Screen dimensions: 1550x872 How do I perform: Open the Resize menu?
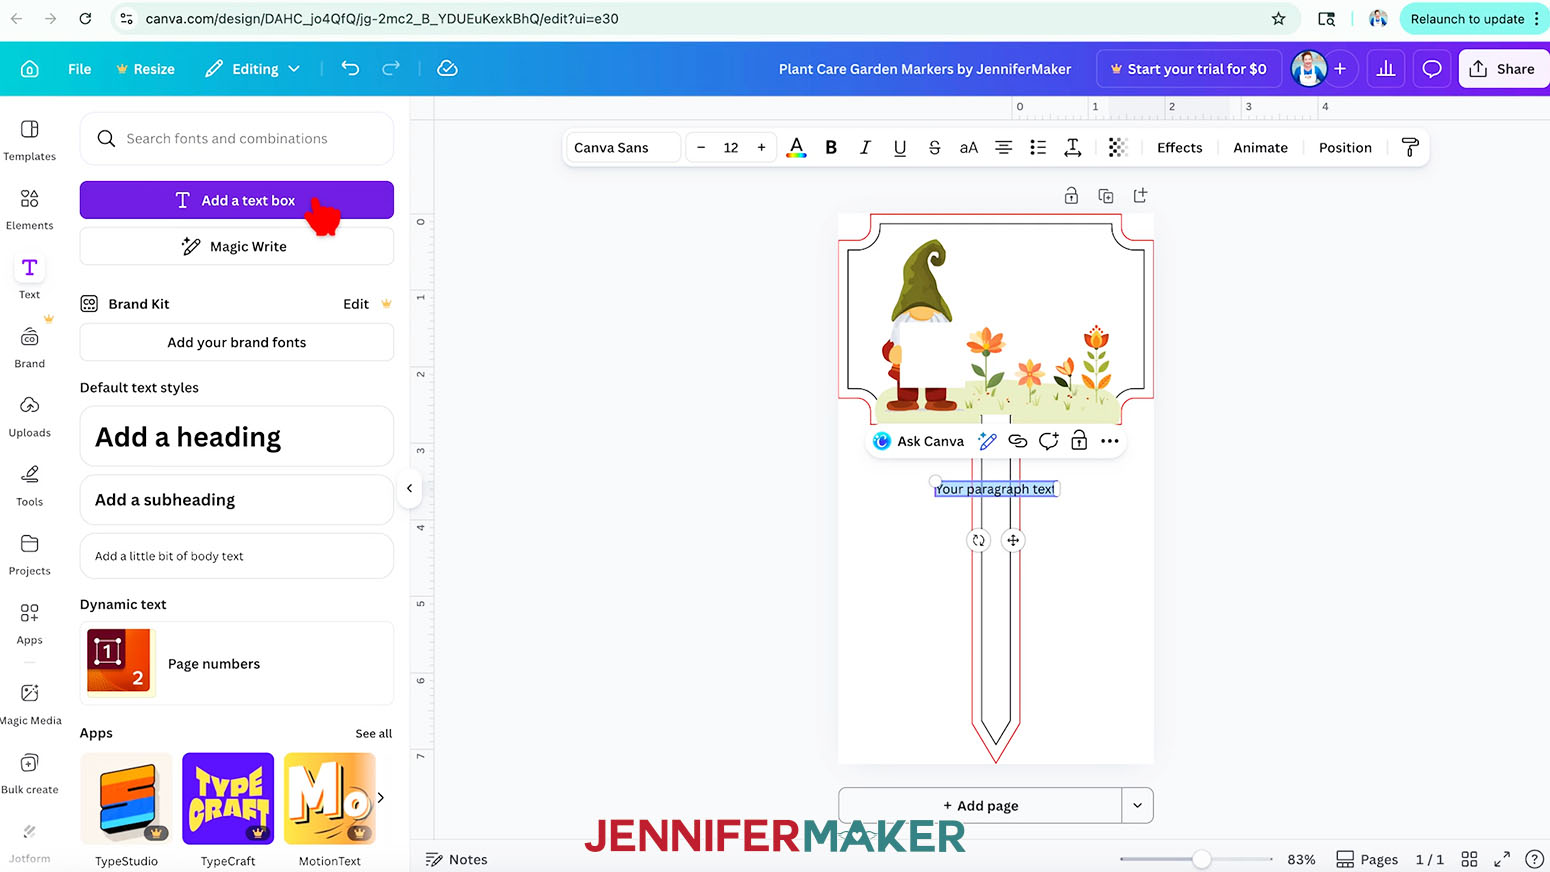tap(145, 69)
